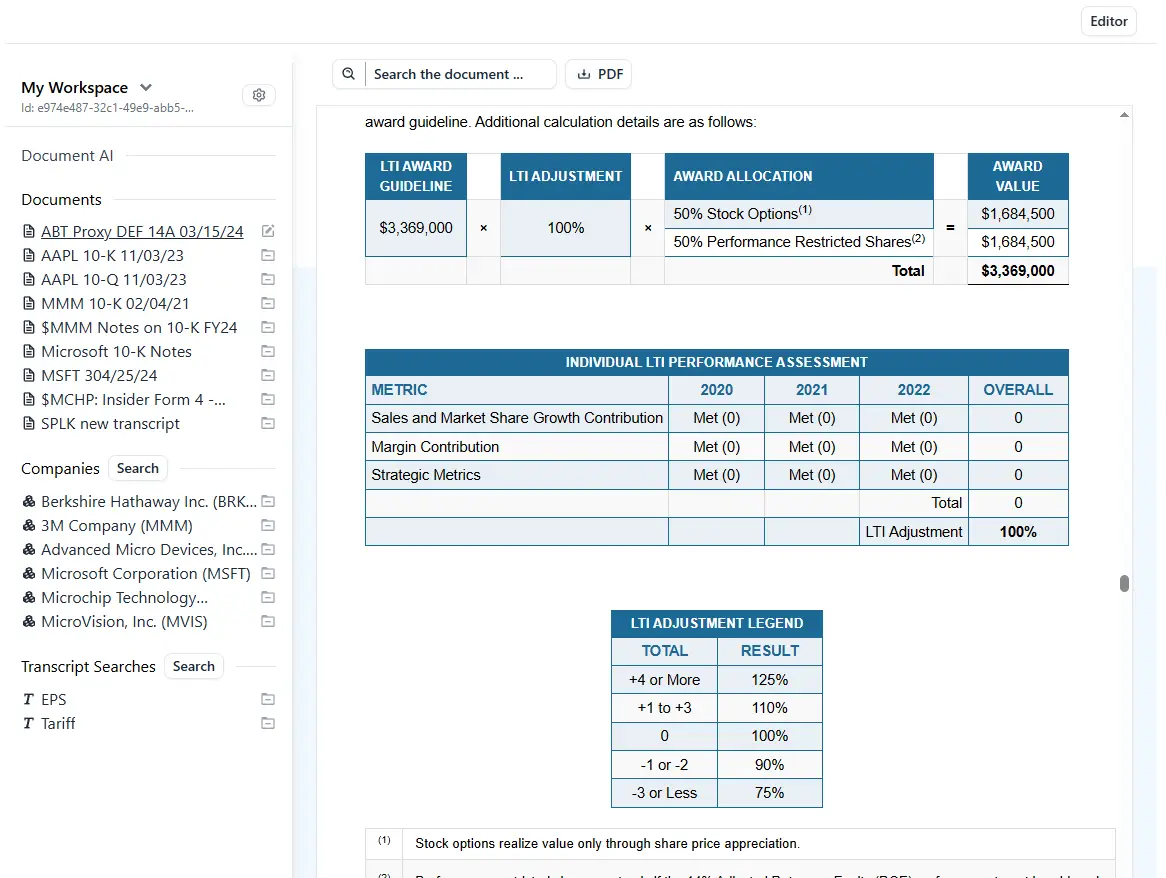
Task: Click folder icon next to Tariff search
Action: point(268,723)
